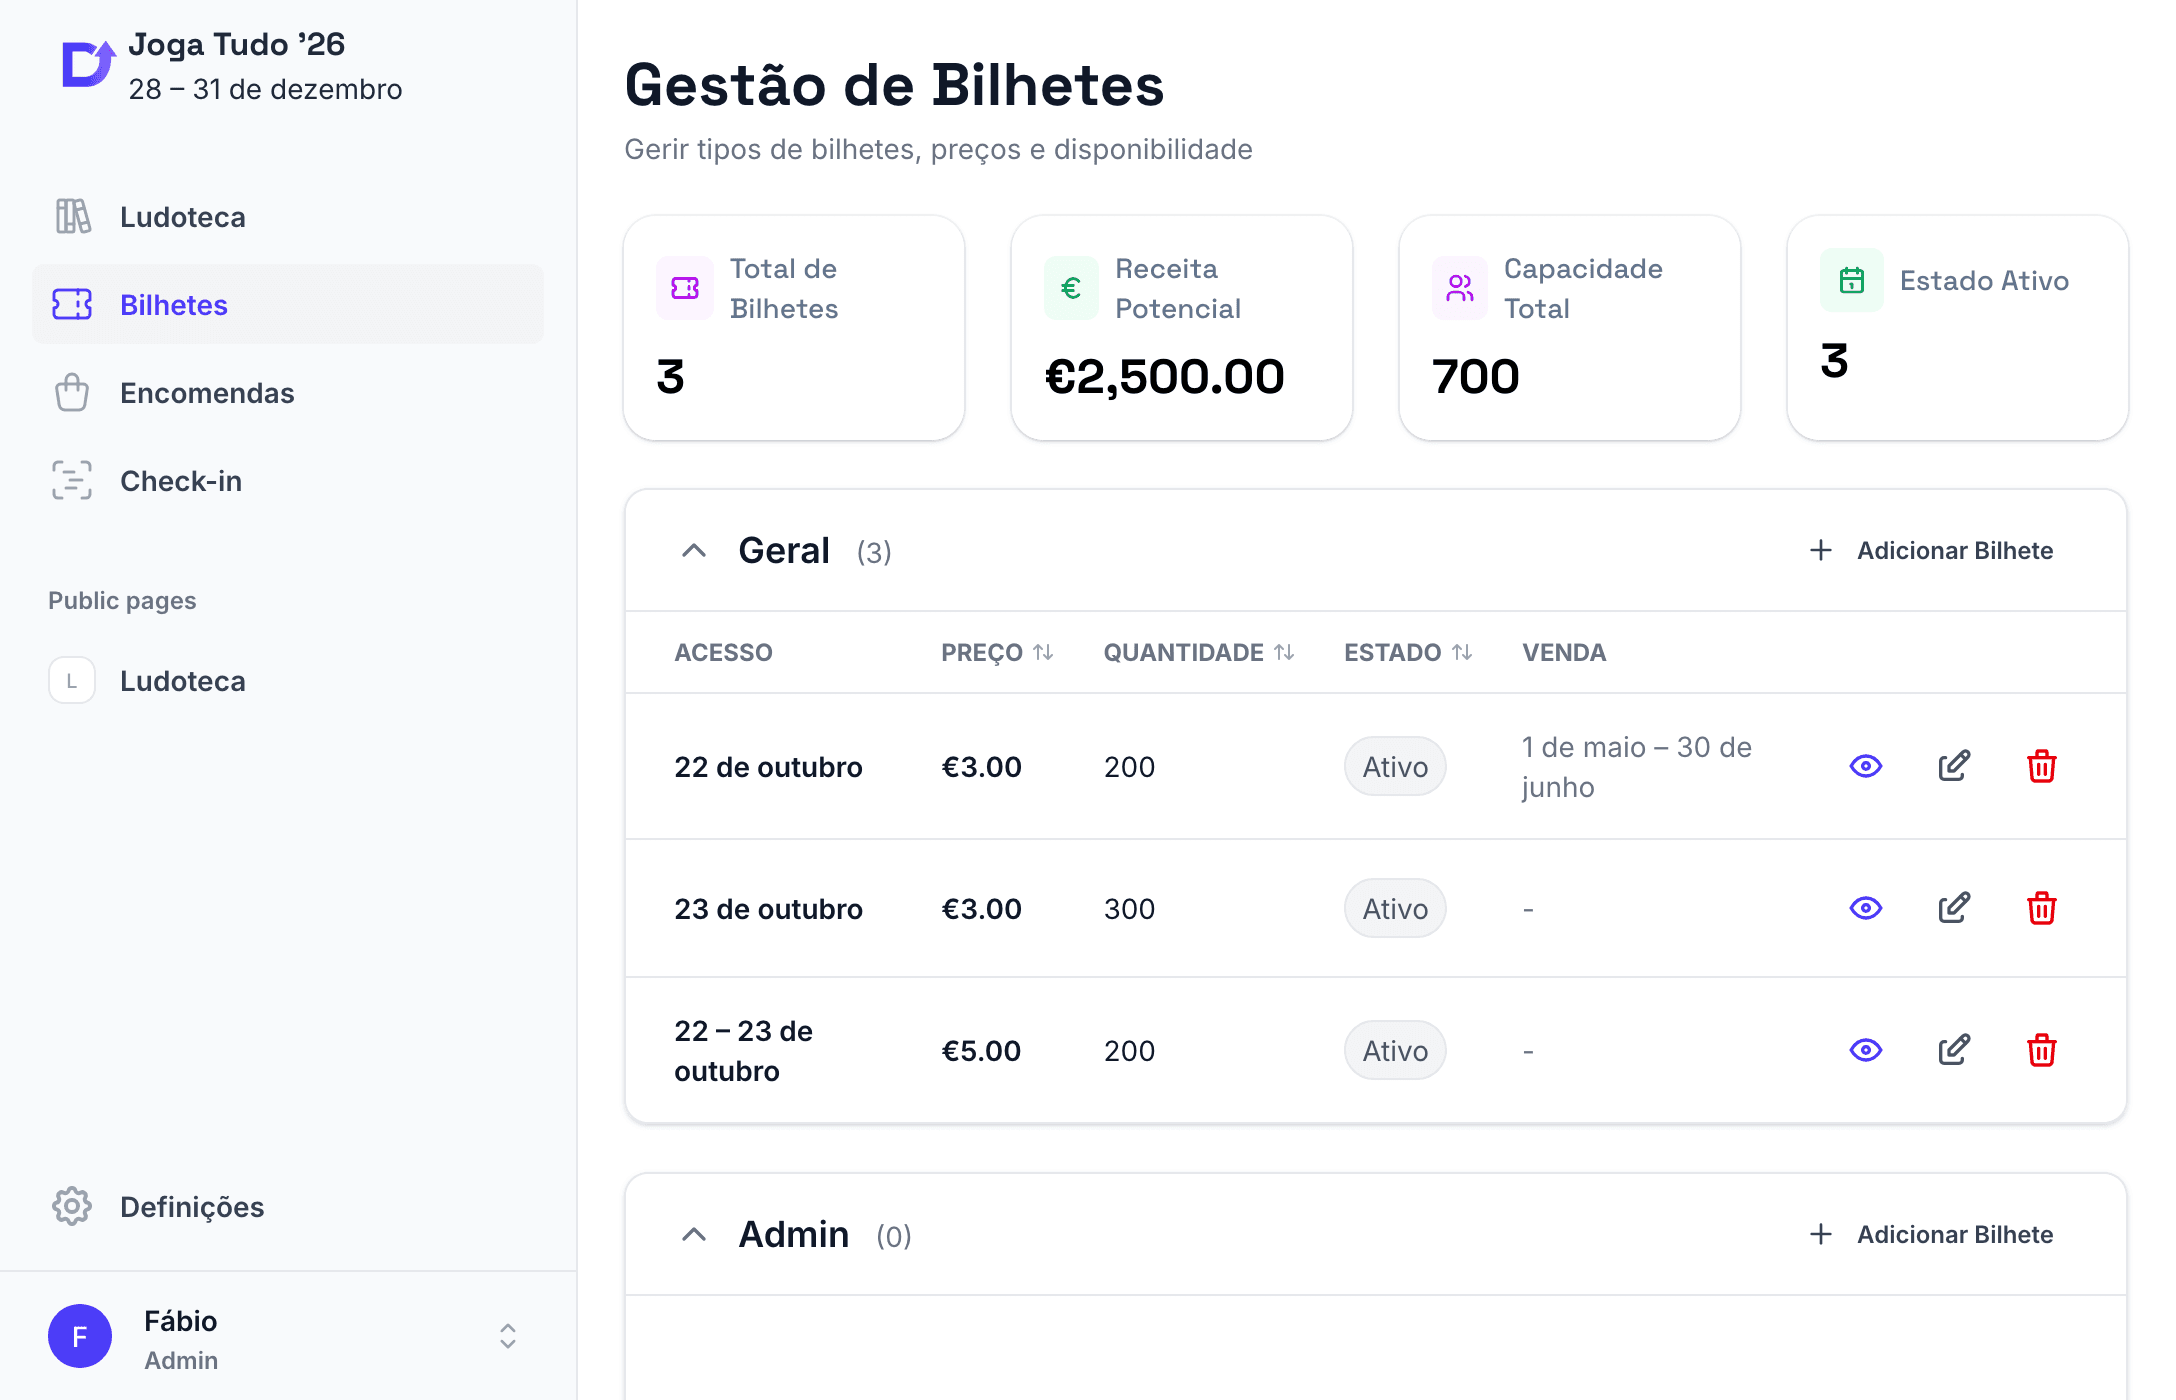Edit the 23 de outubro ticket
2176x1400 pixels.
[1954, 909]
